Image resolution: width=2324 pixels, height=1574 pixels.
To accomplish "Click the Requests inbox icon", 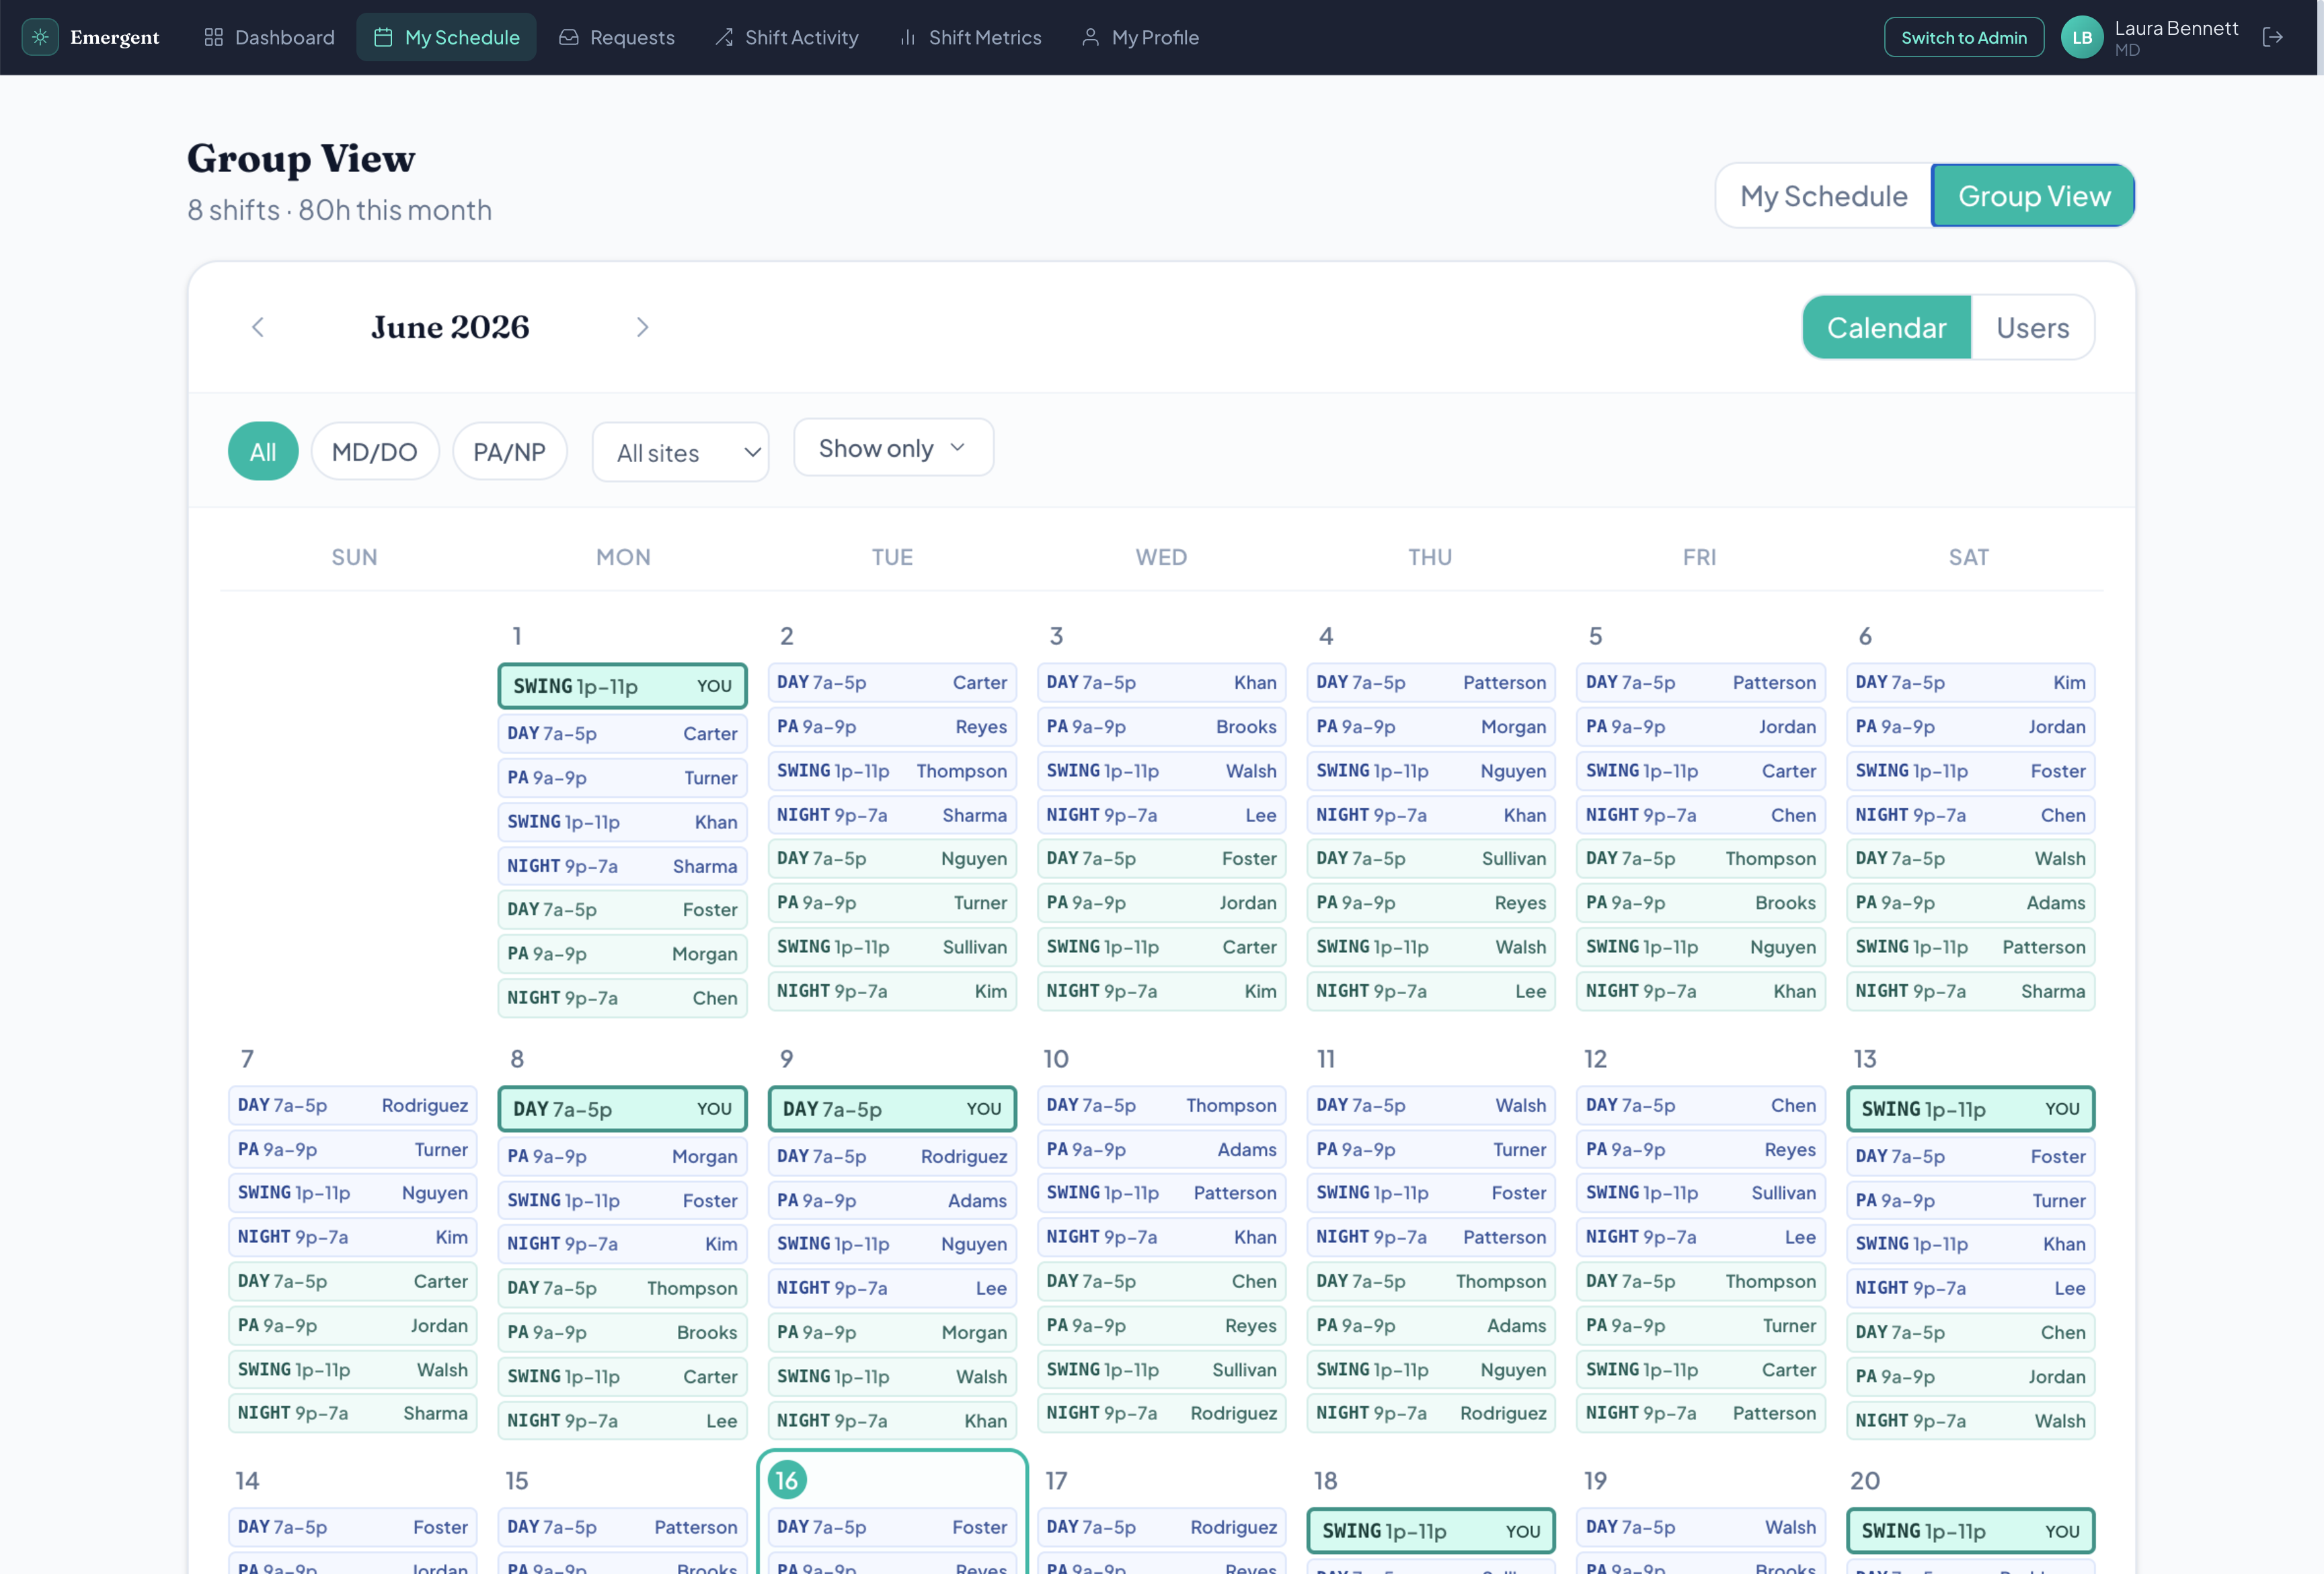I will point(569,37).
